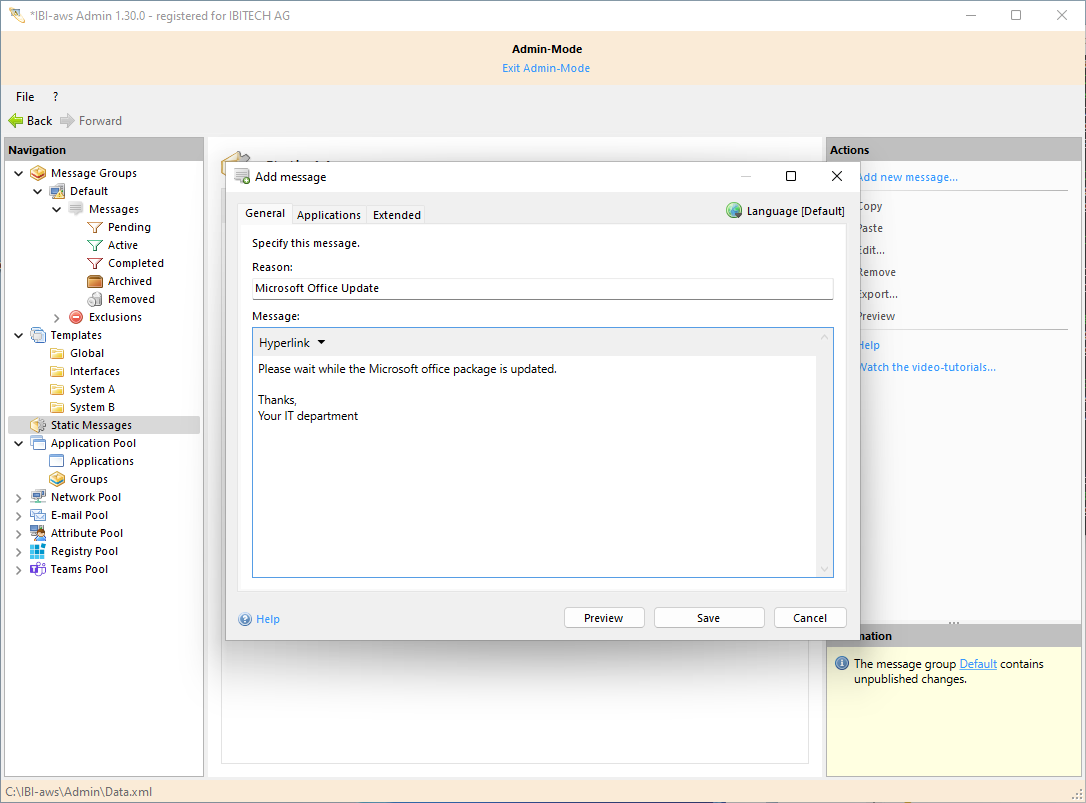Select Static Messages in navigation
This screenshot has height=803, width=1086.
(x=91, y=425)
